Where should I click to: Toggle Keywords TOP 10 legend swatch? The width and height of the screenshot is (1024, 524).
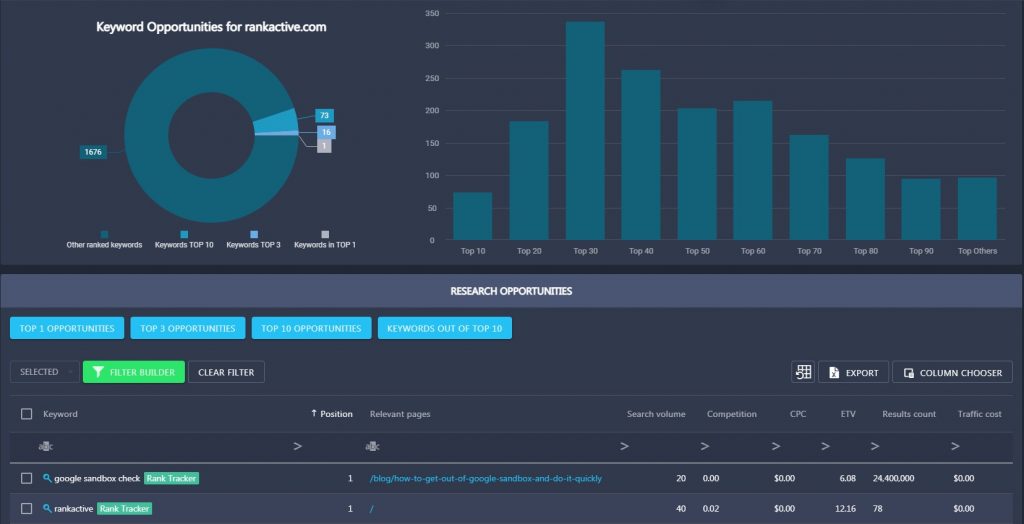coord(184,234)
